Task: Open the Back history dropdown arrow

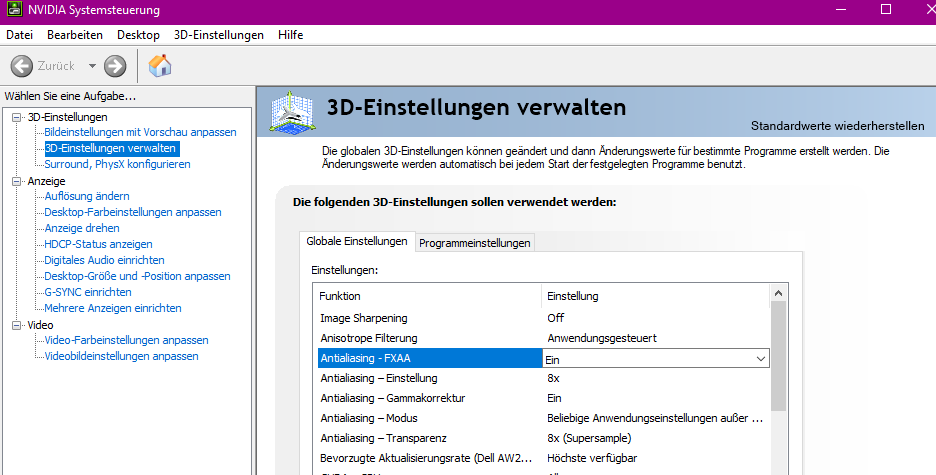Action: 92,66
